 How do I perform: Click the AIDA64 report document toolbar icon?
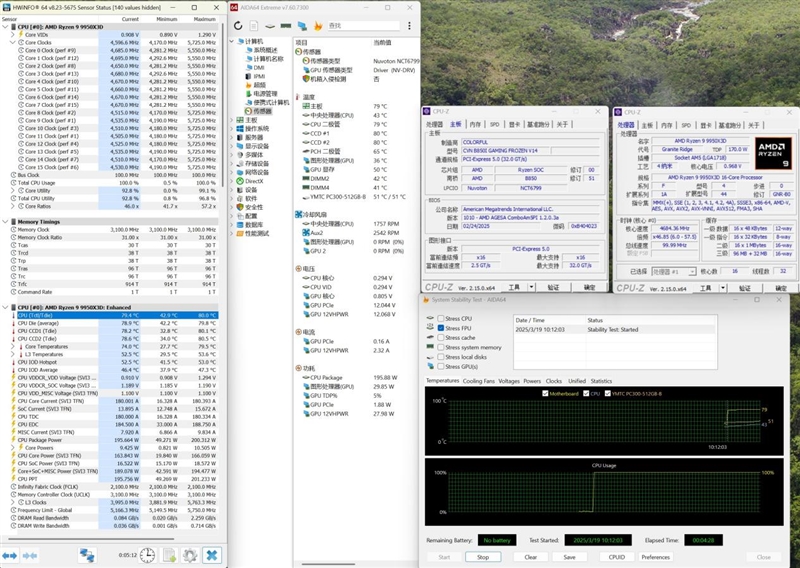tap(254, 26)
